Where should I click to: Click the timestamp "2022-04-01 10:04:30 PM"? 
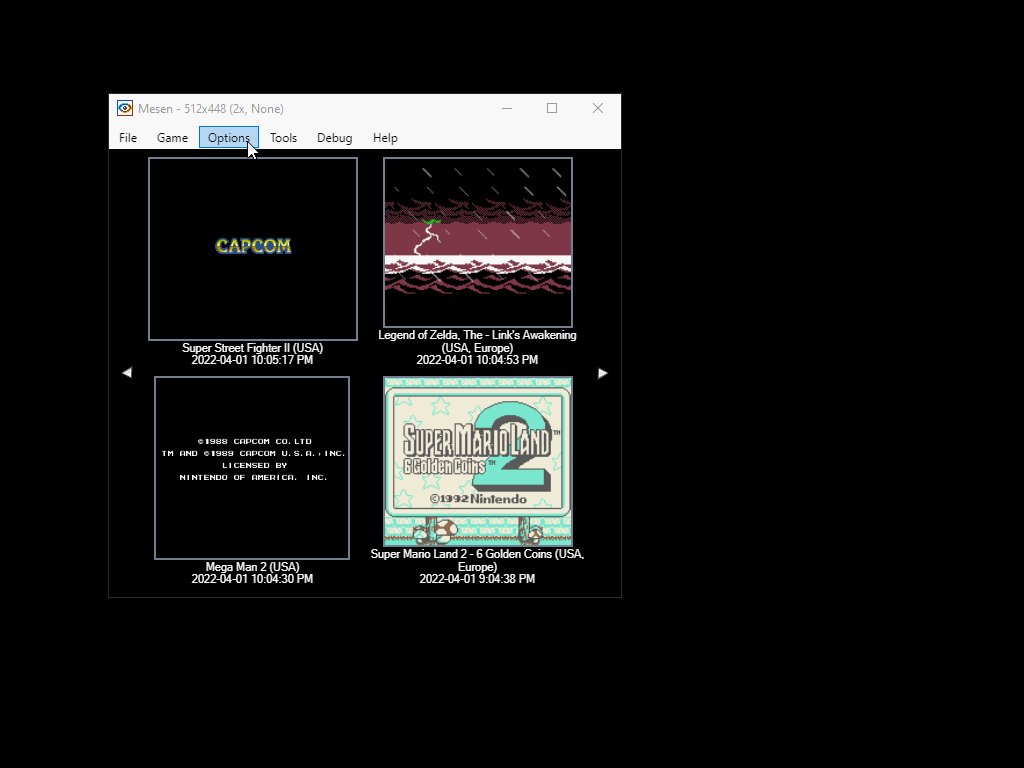[x=252, y=579]
